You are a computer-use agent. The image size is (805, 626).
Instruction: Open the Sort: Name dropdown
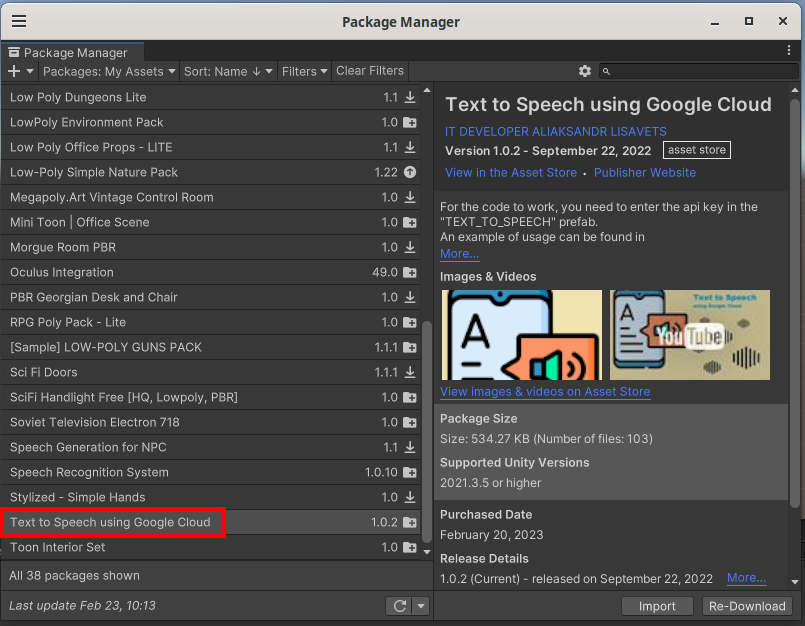pos(228,71)
